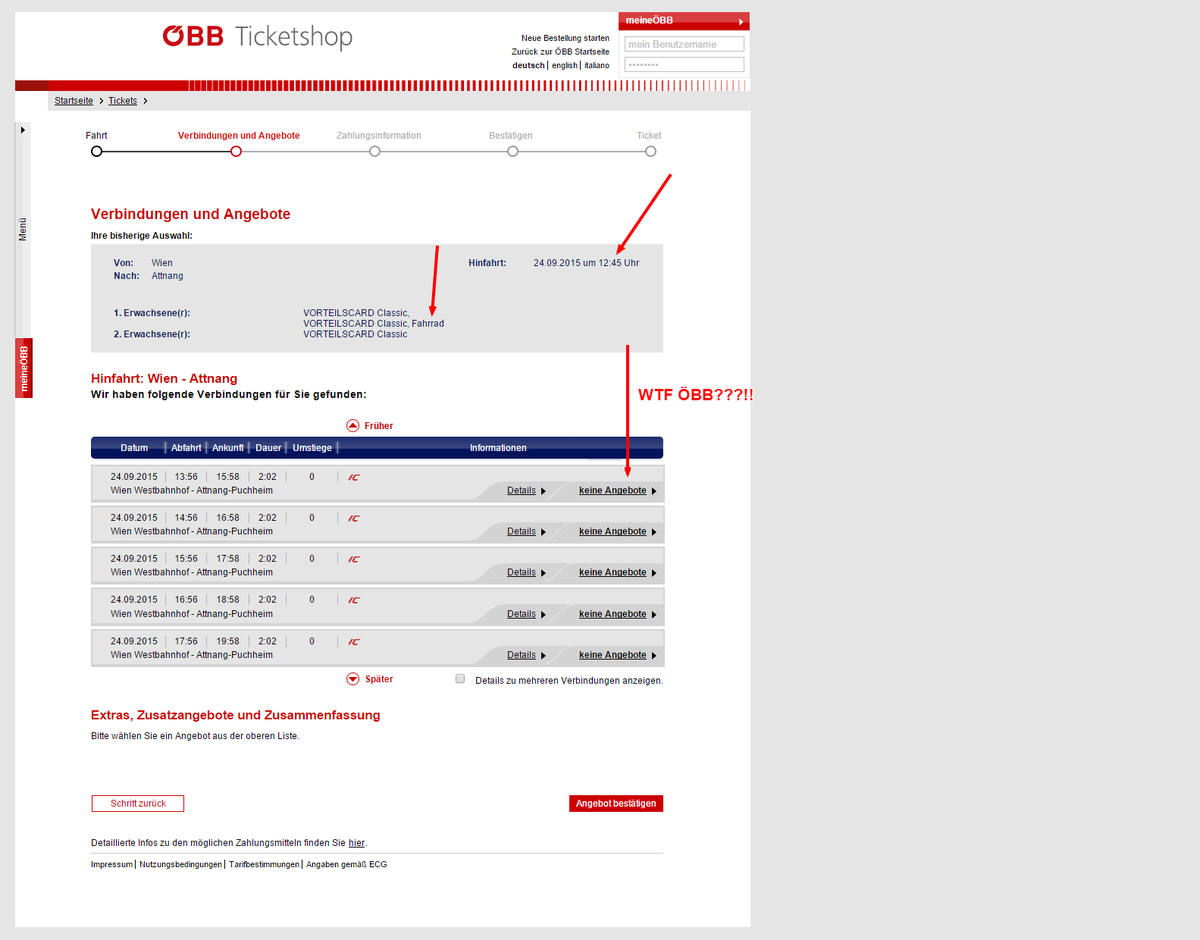Select the Ticket step marker
The image size is (1200, 940).
(x=651, y=151)
